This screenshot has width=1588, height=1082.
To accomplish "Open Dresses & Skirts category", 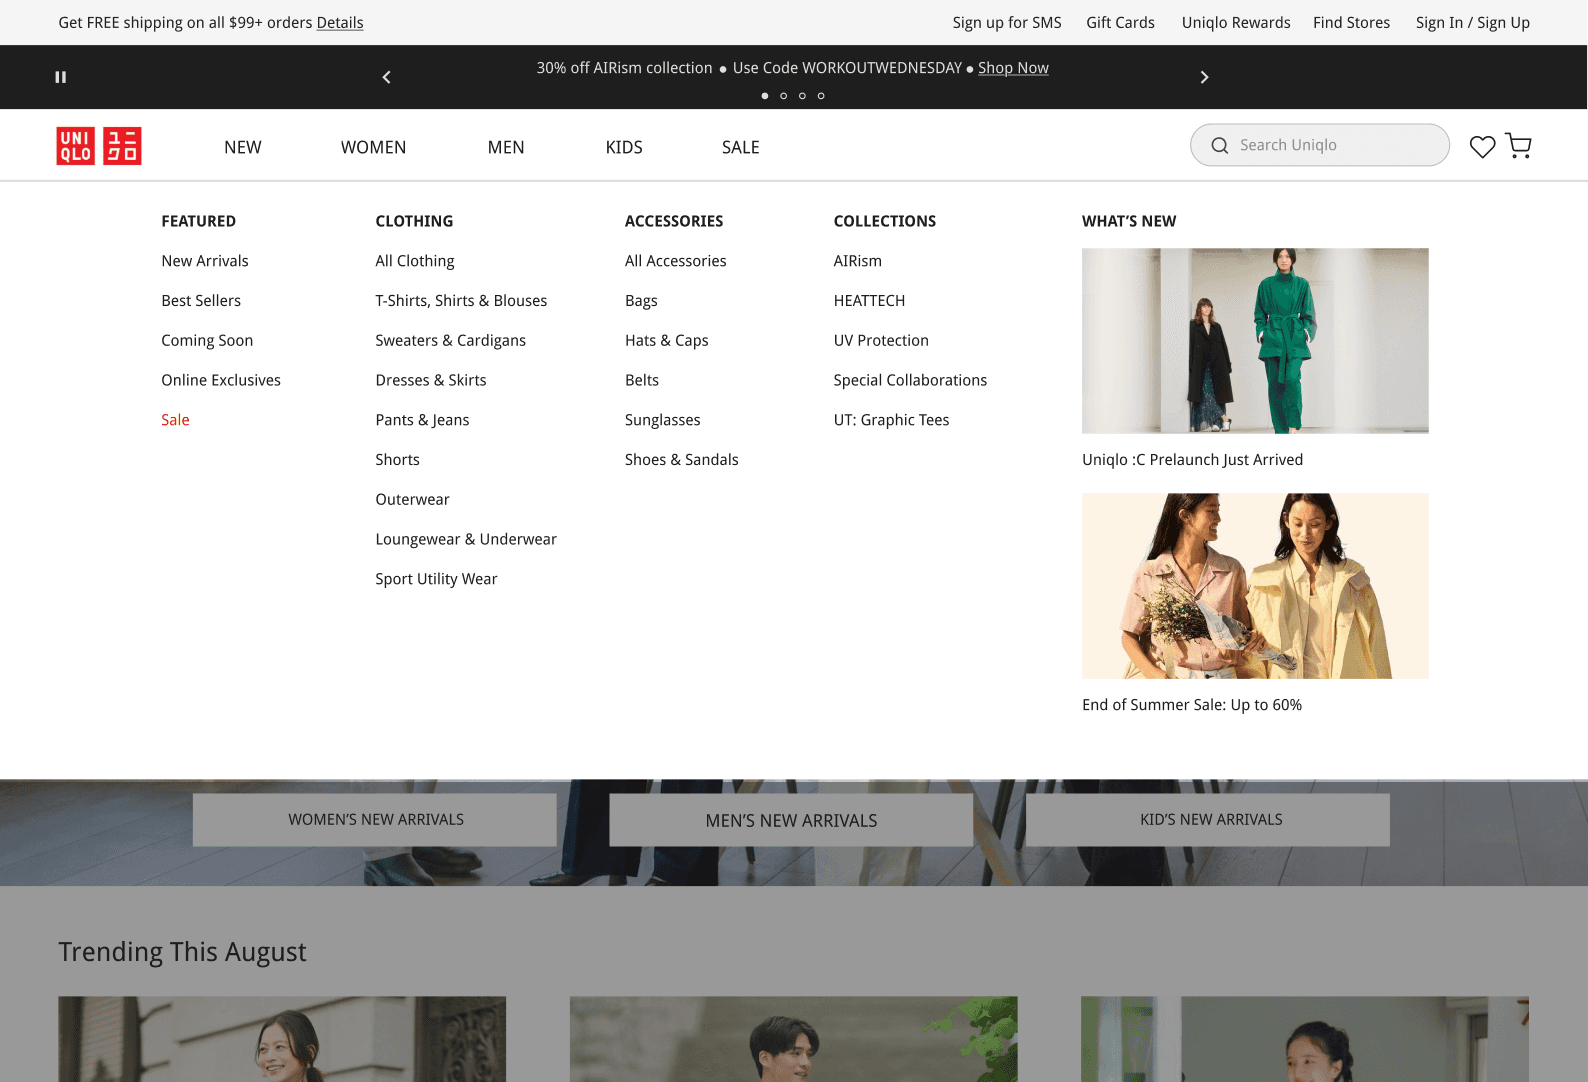I will (431, 380).
